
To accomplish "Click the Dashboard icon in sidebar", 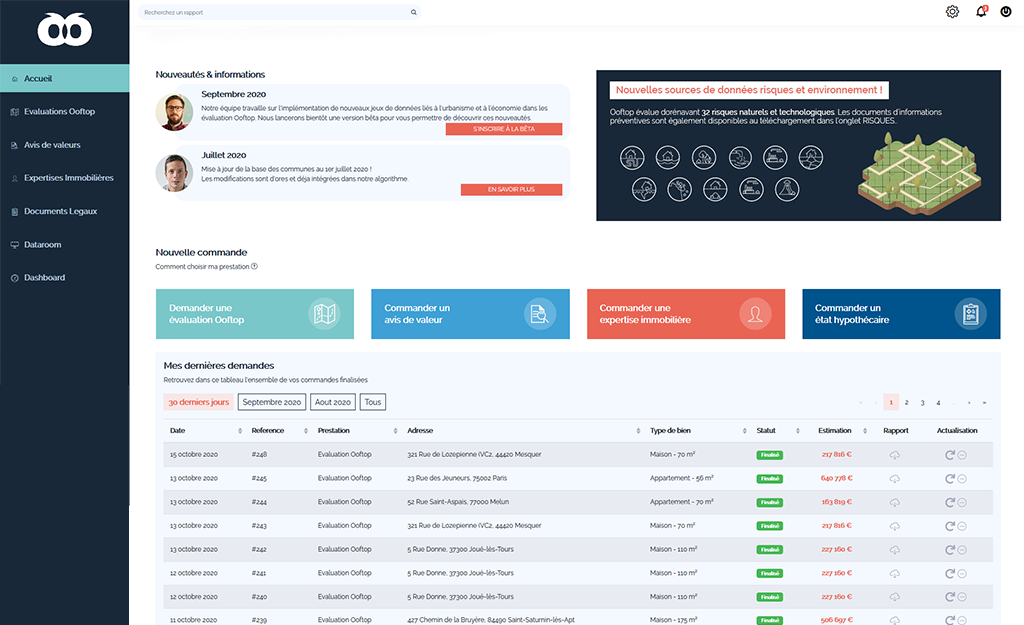I will 14,278.
